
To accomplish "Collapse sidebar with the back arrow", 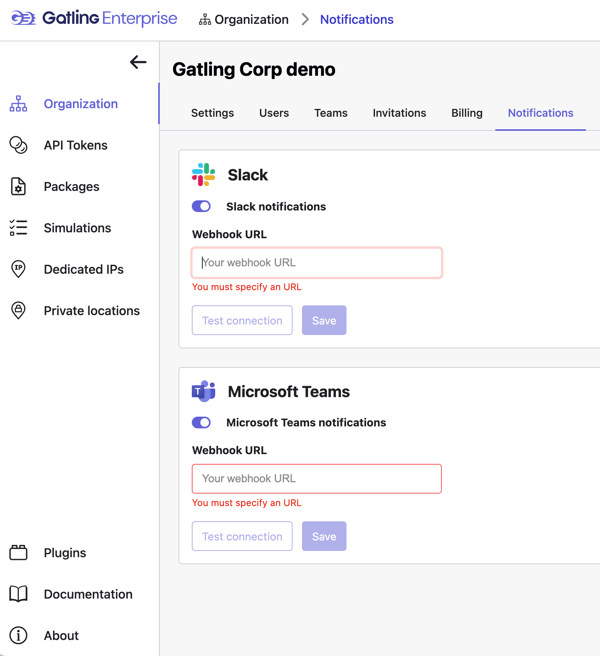I will point(138,62).
